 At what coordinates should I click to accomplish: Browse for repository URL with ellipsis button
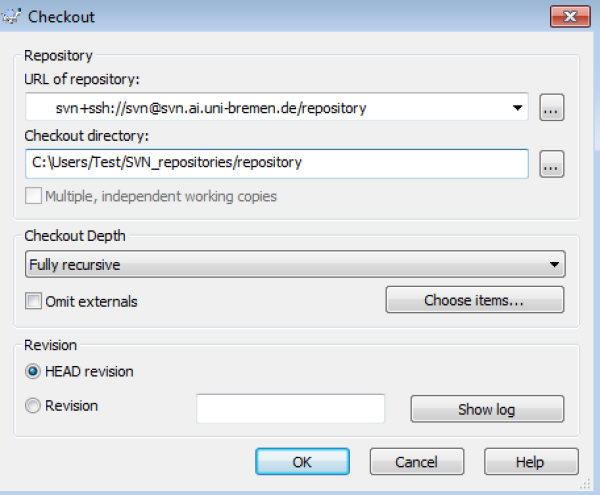552,108
